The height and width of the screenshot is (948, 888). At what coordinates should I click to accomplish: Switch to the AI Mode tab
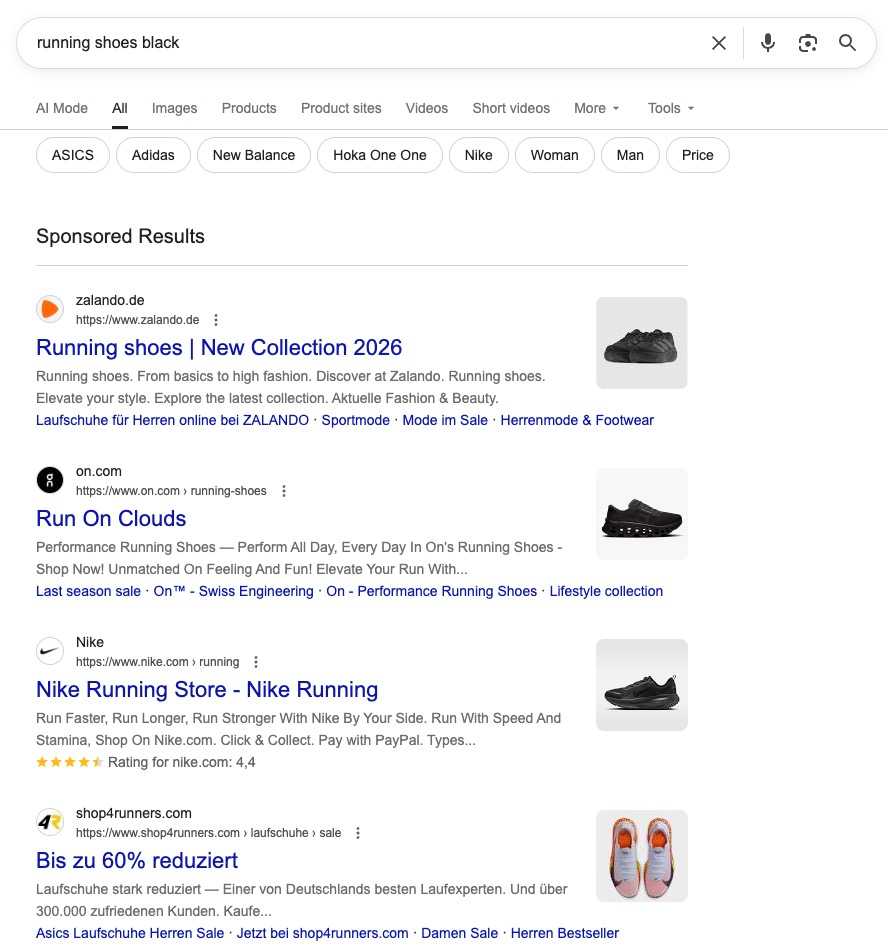[62, 108]
